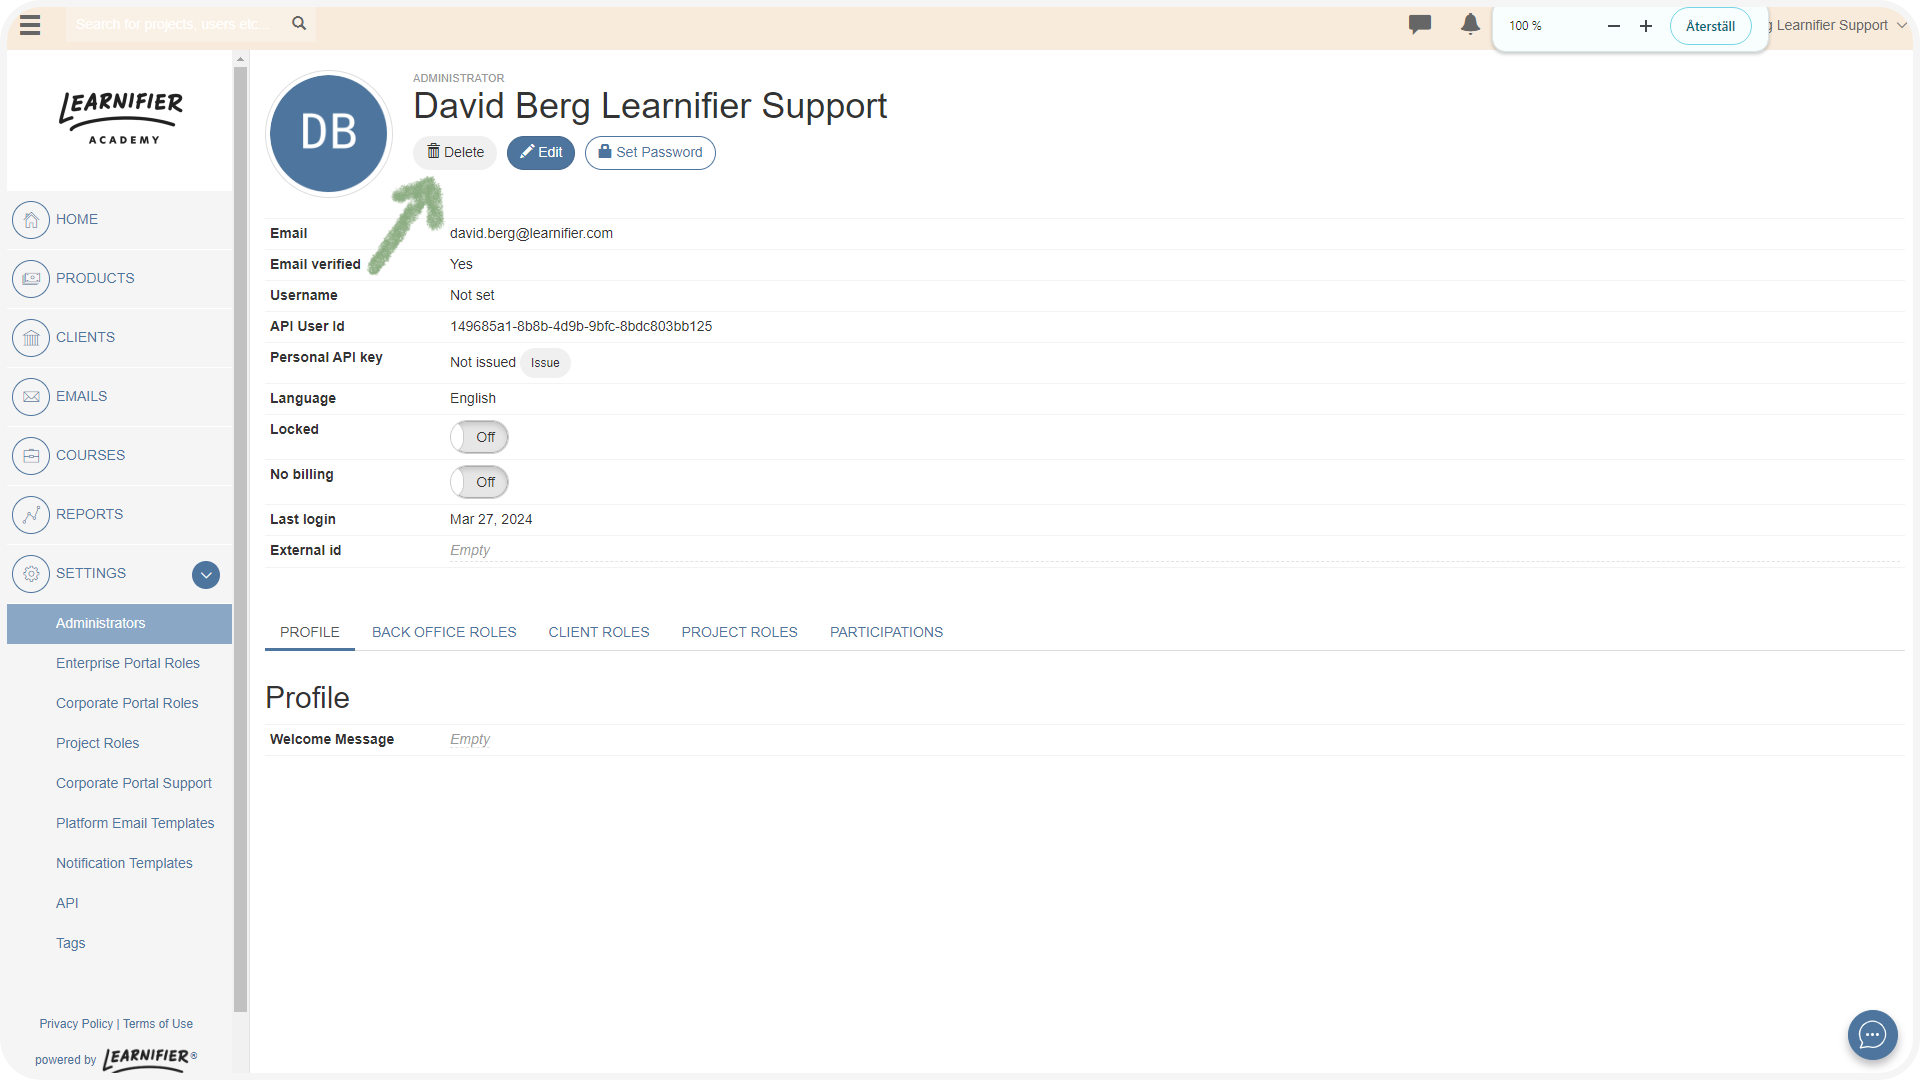Click the Reports chart icon
The width and height of the screenshot is (1920, 1080).
coord(31,515)
